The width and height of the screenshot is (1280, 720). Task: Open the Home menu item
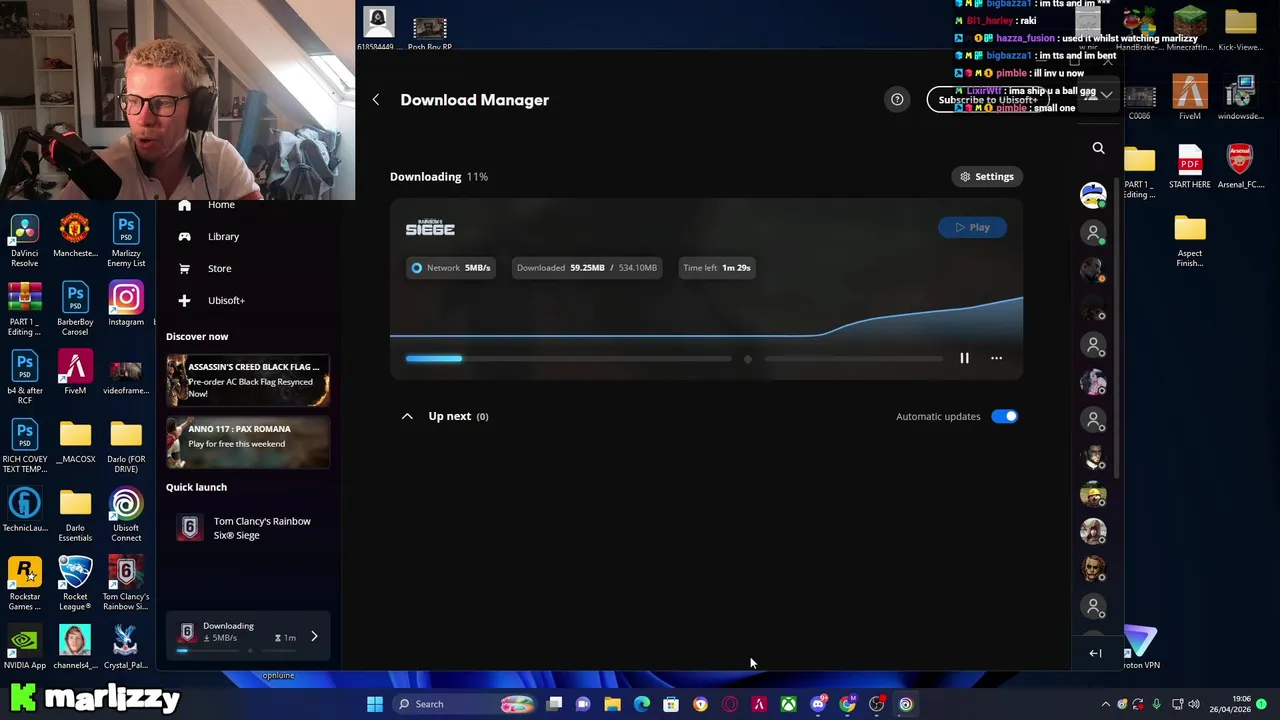pos(221,205)
